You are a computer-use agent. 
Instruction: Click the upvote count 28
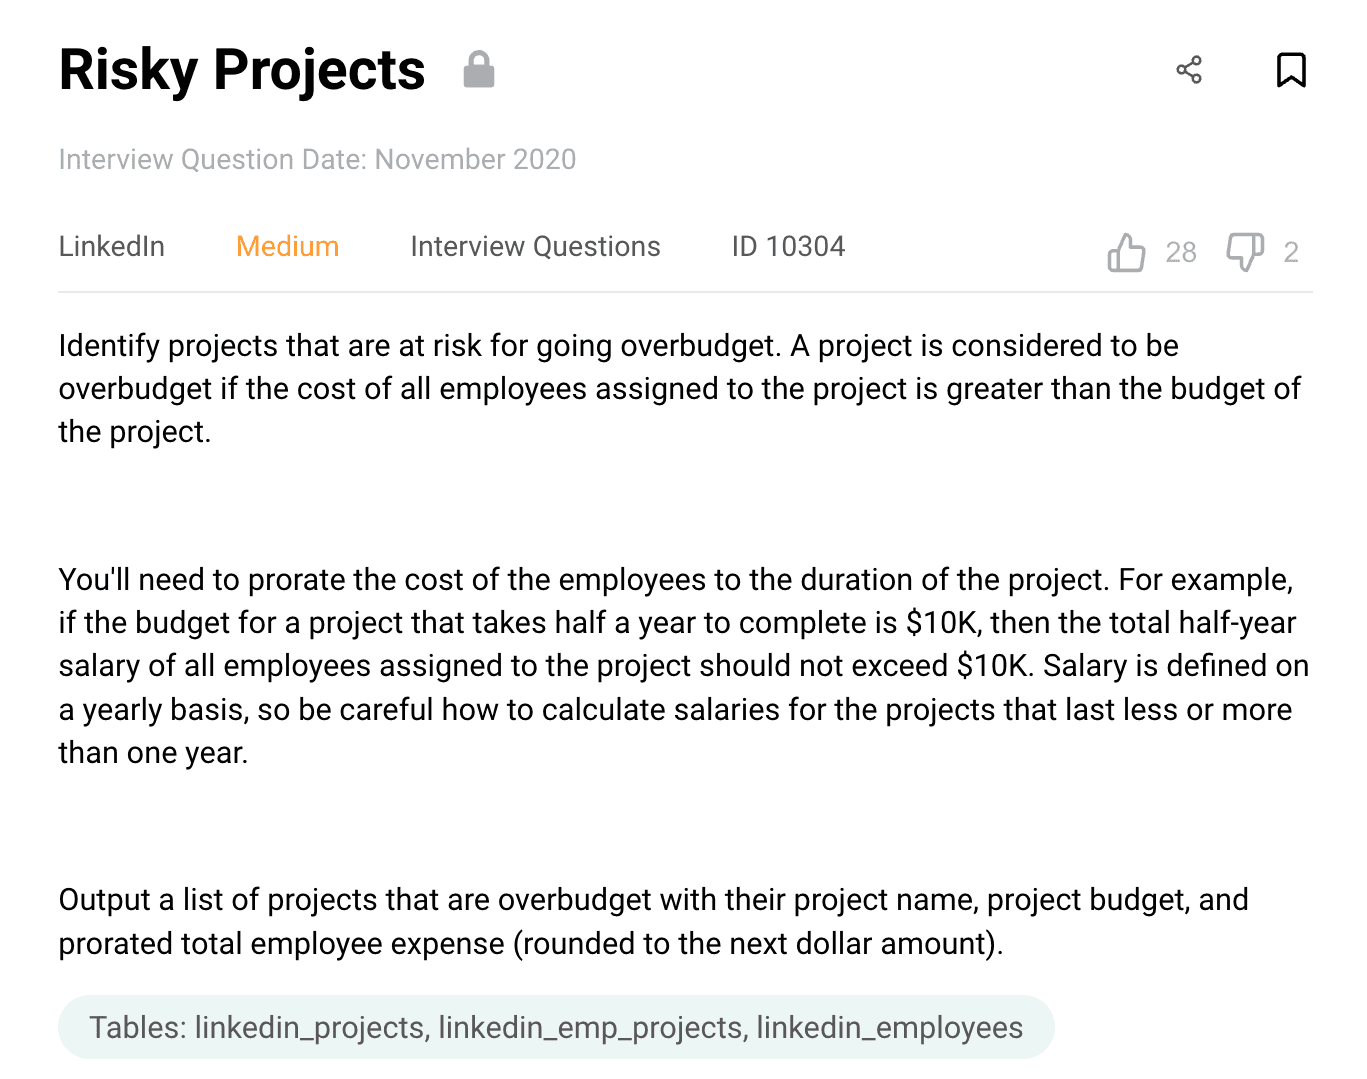(1181, 252)
